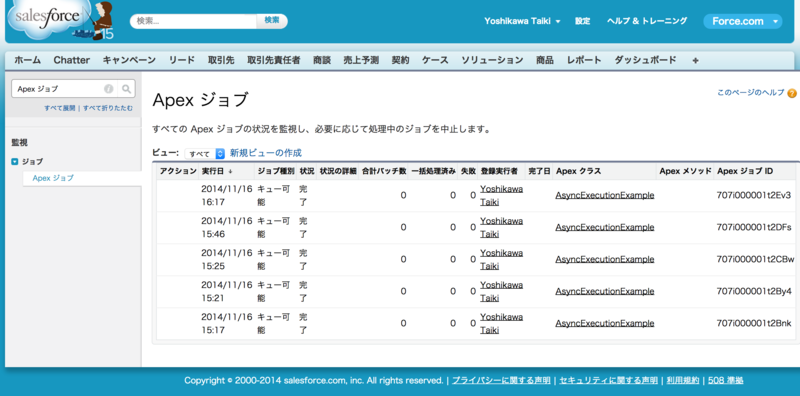Click the ジョブ種別 column header
Image resolution: width=800 pixels, height=396 pixels.
click(276, 171)
